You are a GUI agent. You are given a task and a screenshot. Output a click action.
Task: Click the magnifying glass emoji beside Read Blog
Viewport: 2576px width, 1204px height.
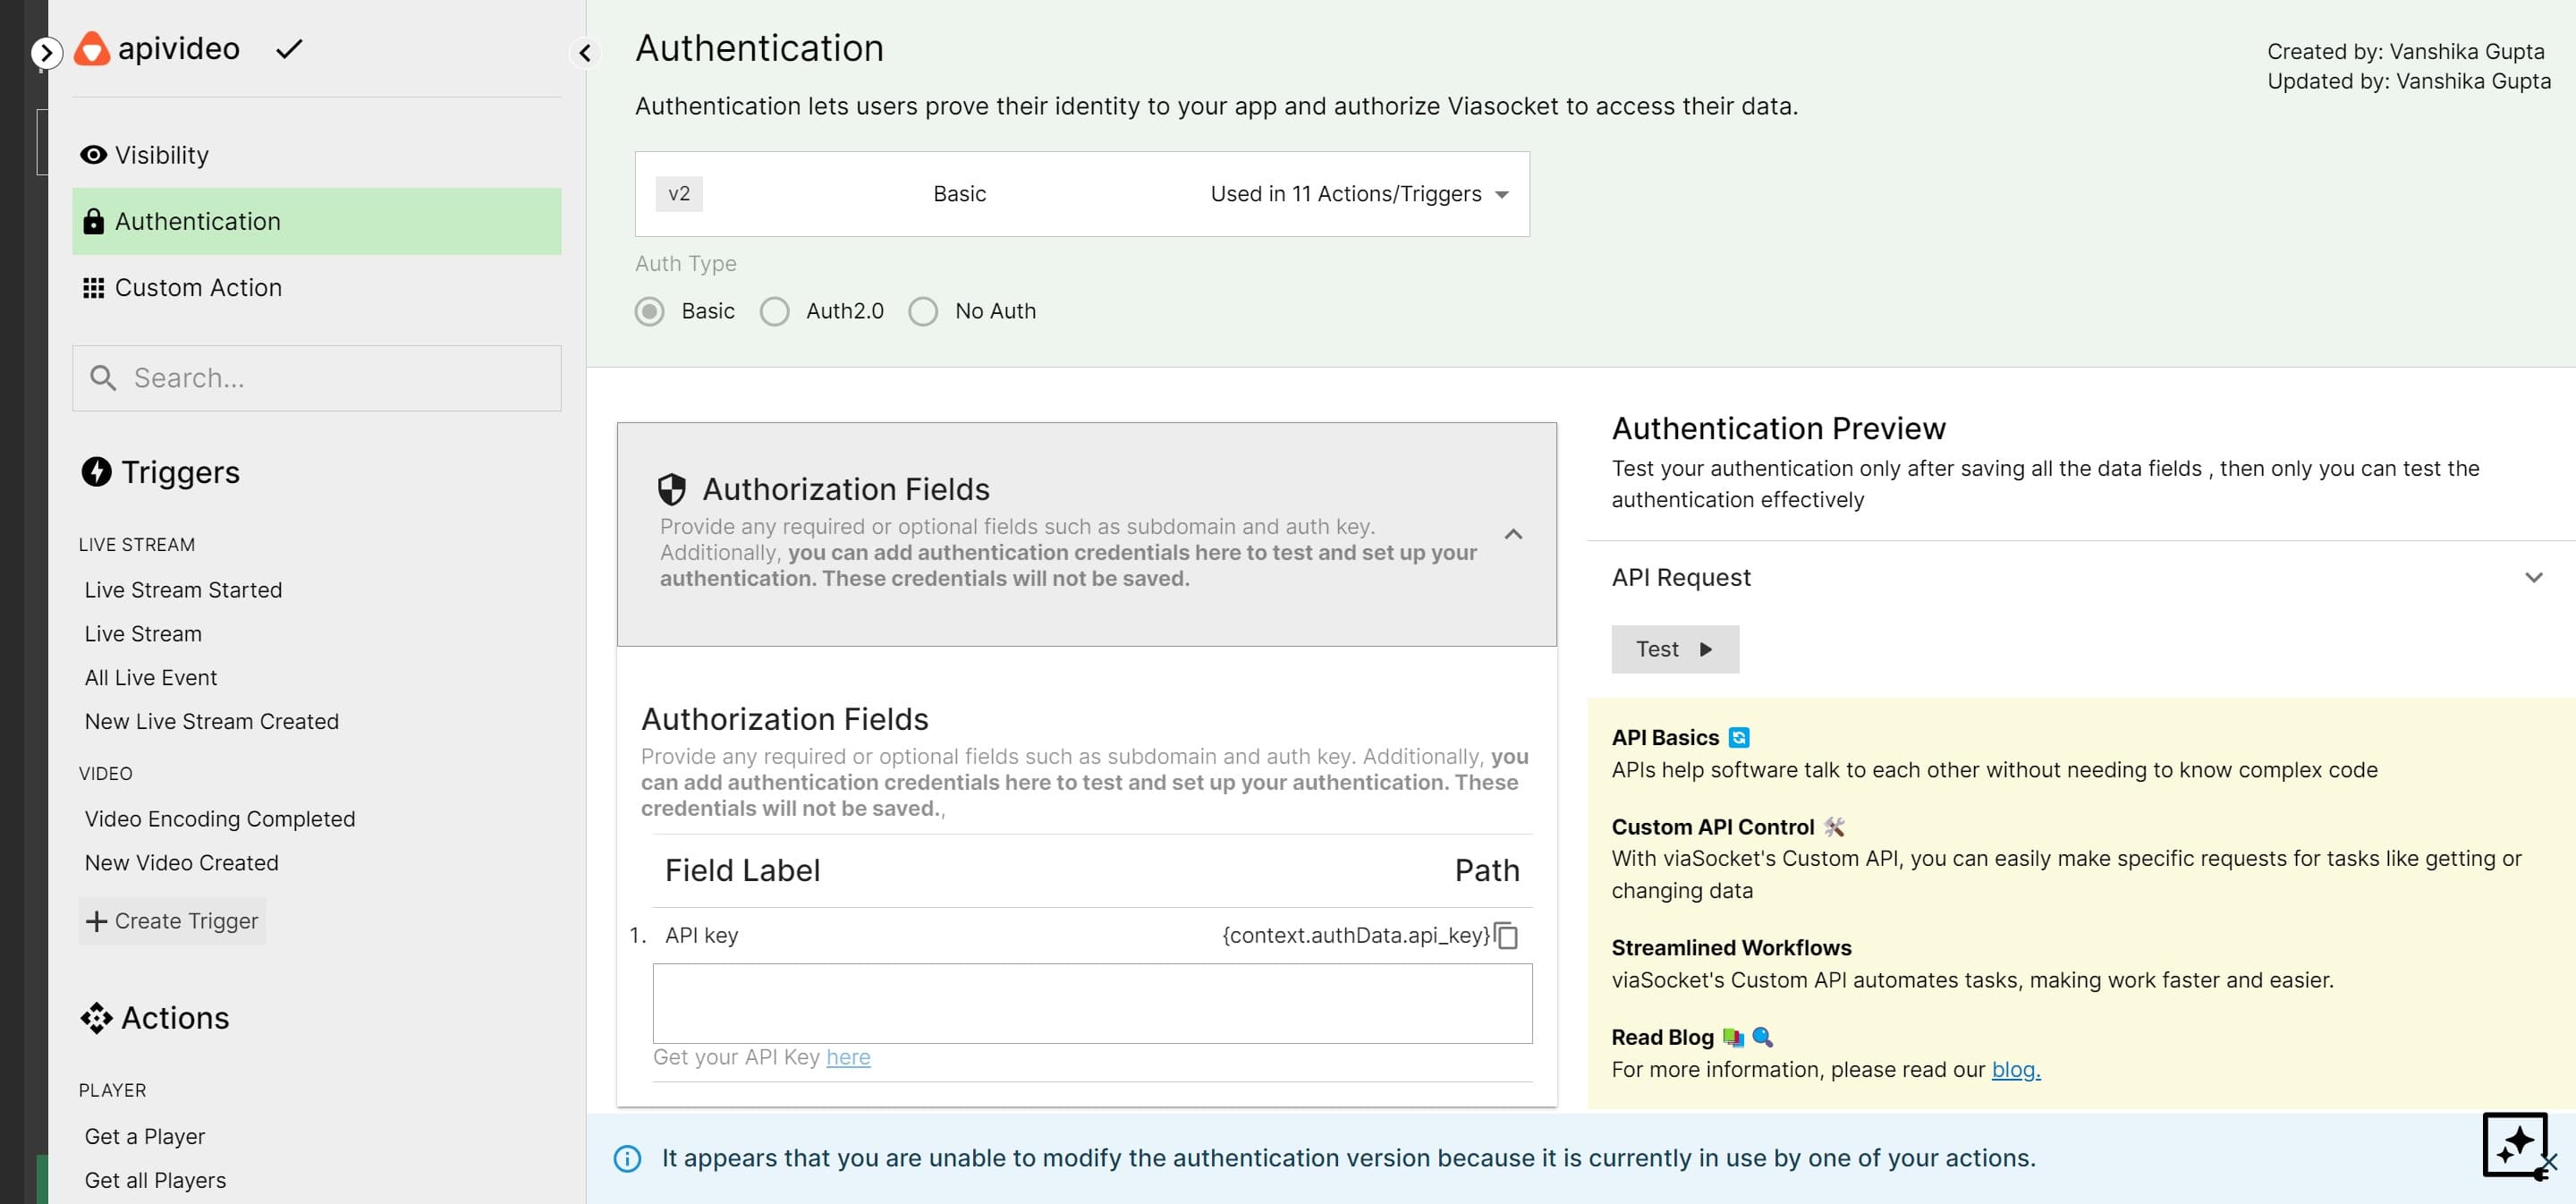click(x=1763, y=1038)
